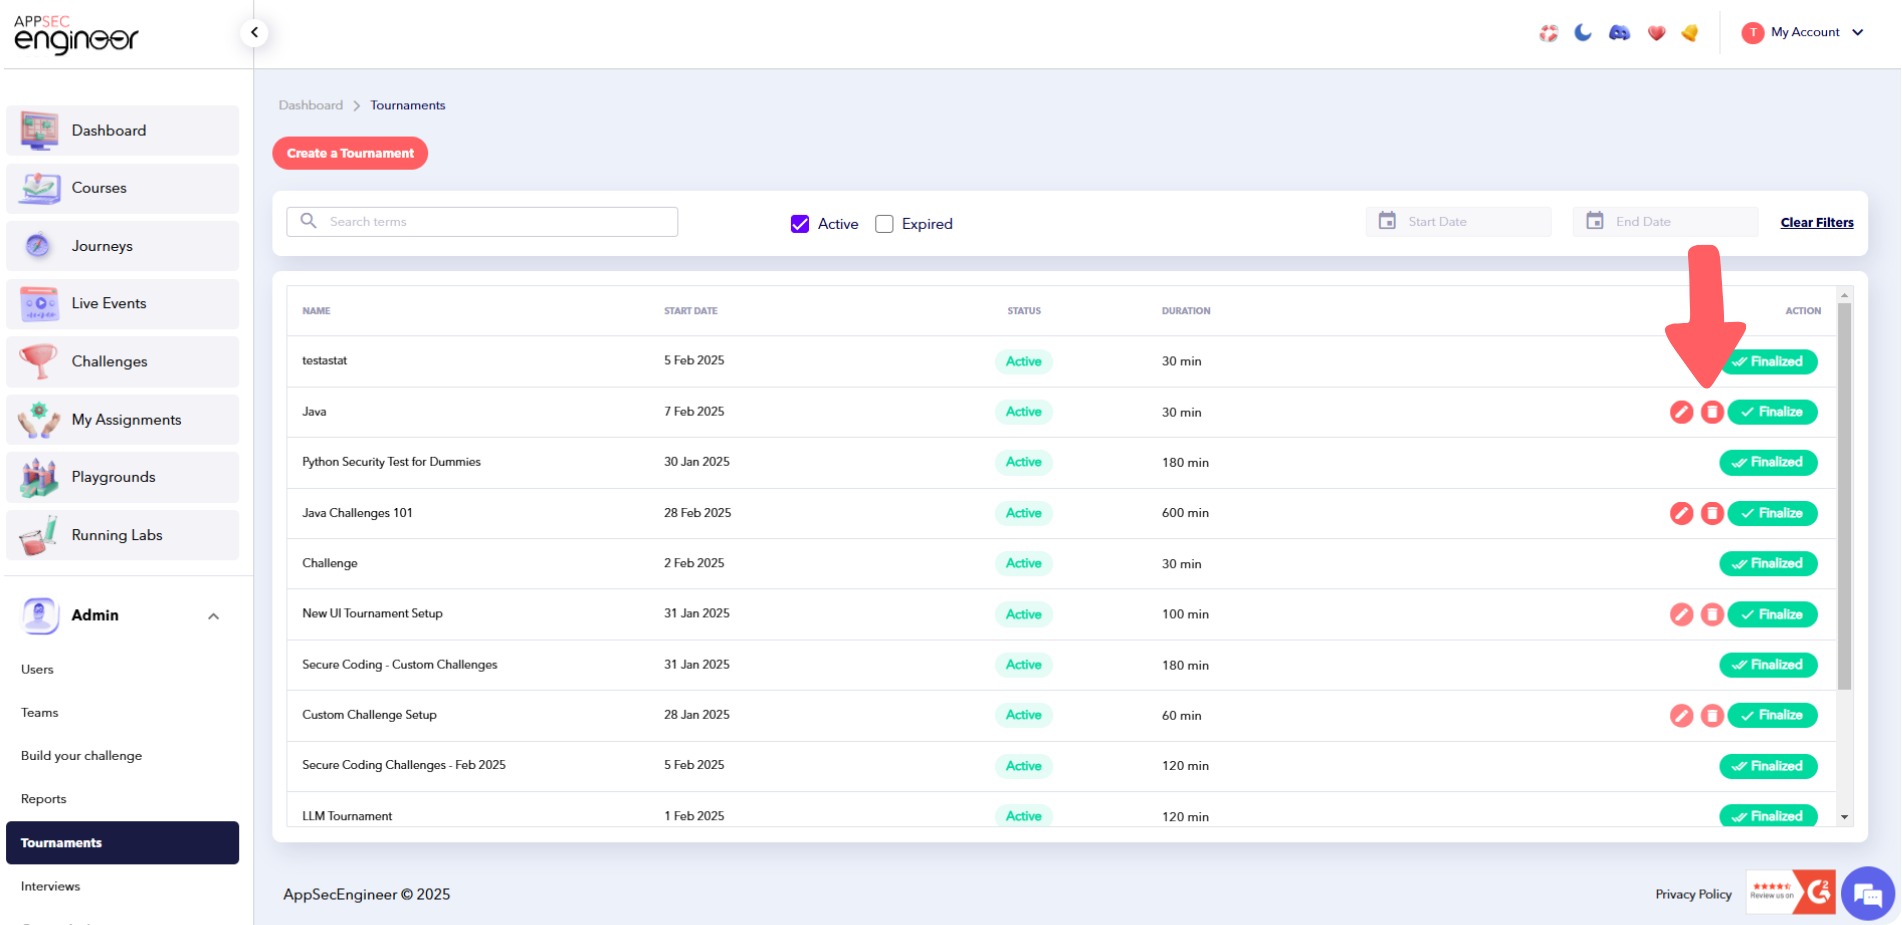Viewport: 1902px width, 925px height.
Task: Click the search magnifier in the search field
Action: point(308,221)
